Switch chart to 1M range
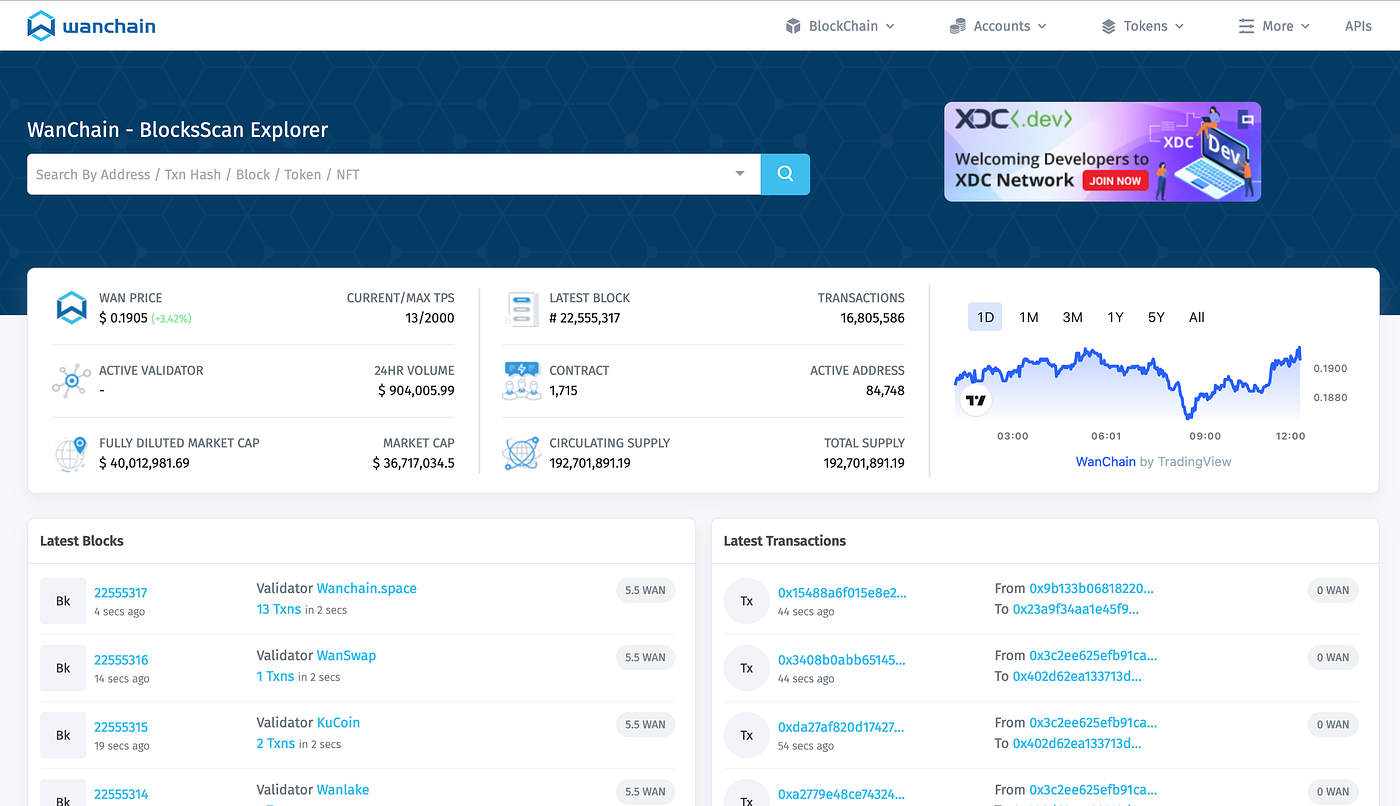Screen dimensions: 1400x806 [x=1029, y=317]
